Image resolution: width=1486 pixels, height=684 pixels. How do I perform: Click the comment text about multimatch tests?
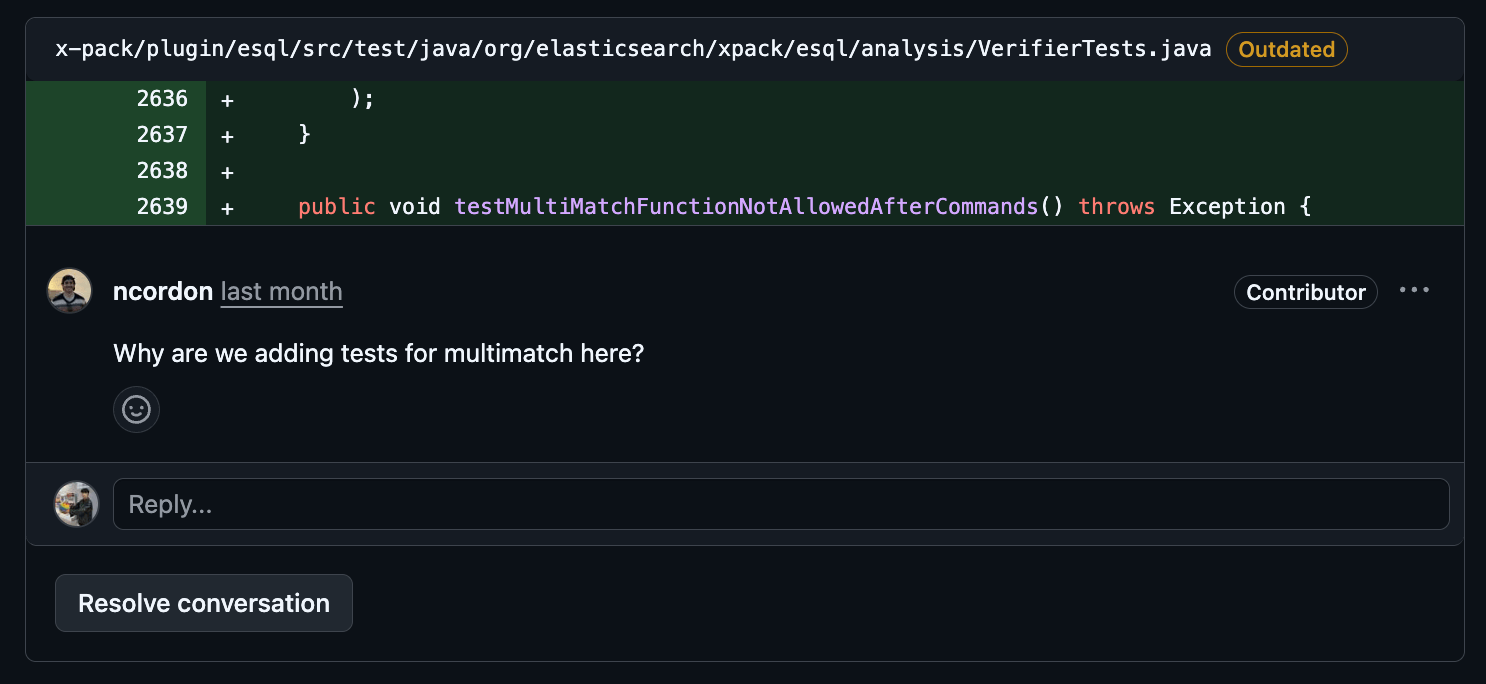(378, 353)
